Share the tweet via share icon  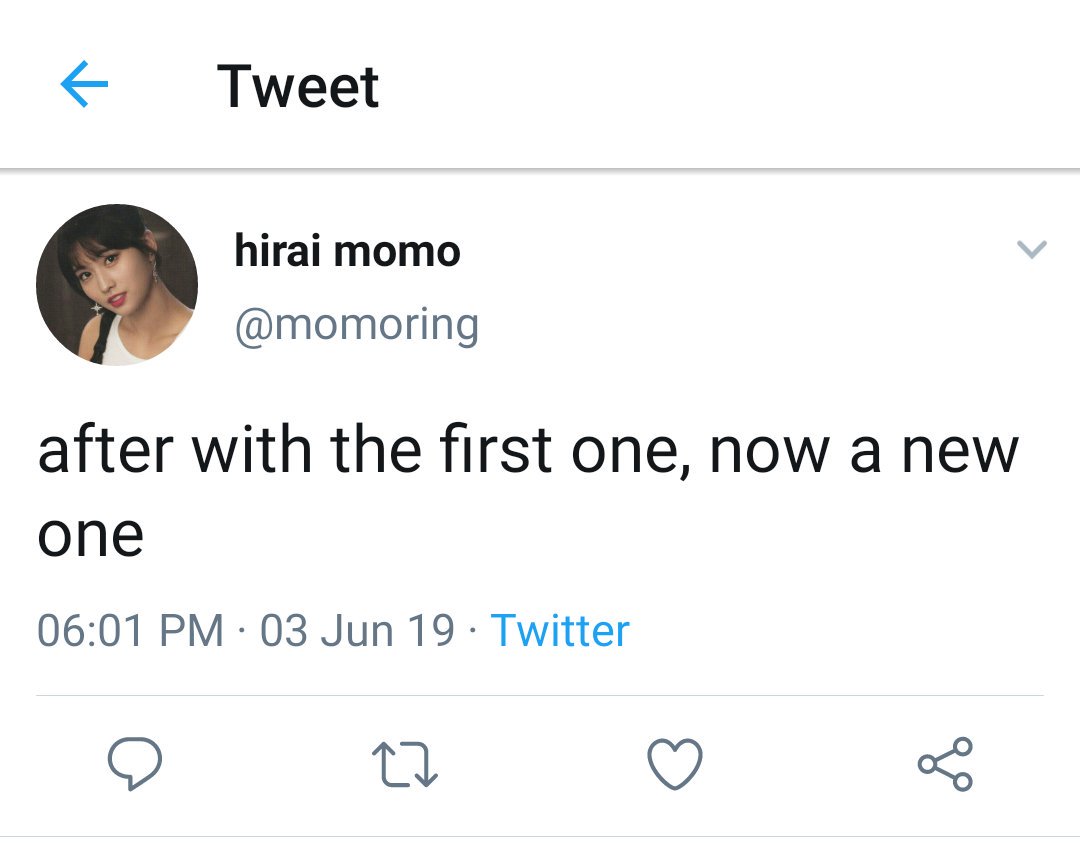click(x=945, y=764)
